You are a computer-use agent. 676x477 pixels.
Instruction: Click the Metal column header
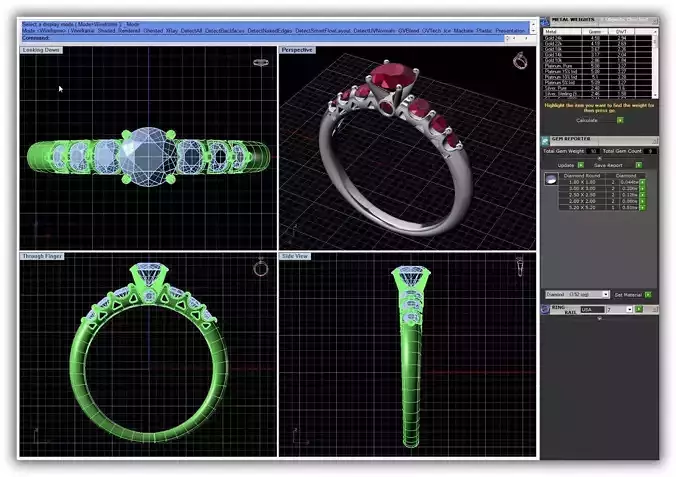point(562,31)
